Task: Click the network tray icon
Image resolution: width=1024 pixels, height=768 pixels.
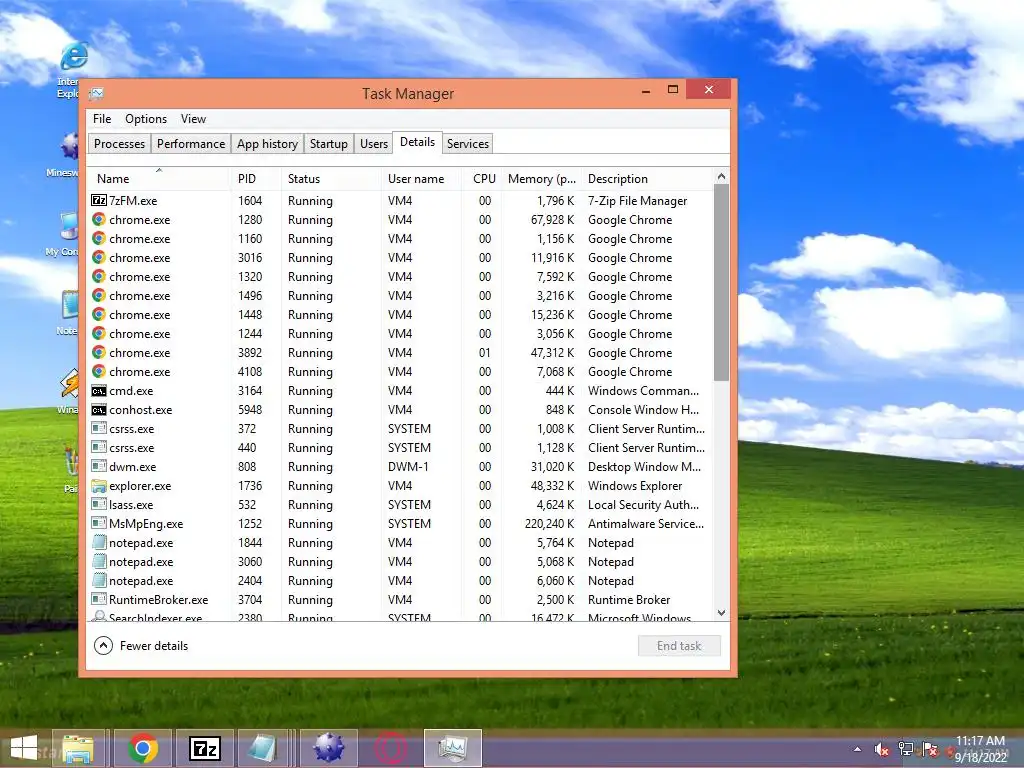Action: pos(906,750)
